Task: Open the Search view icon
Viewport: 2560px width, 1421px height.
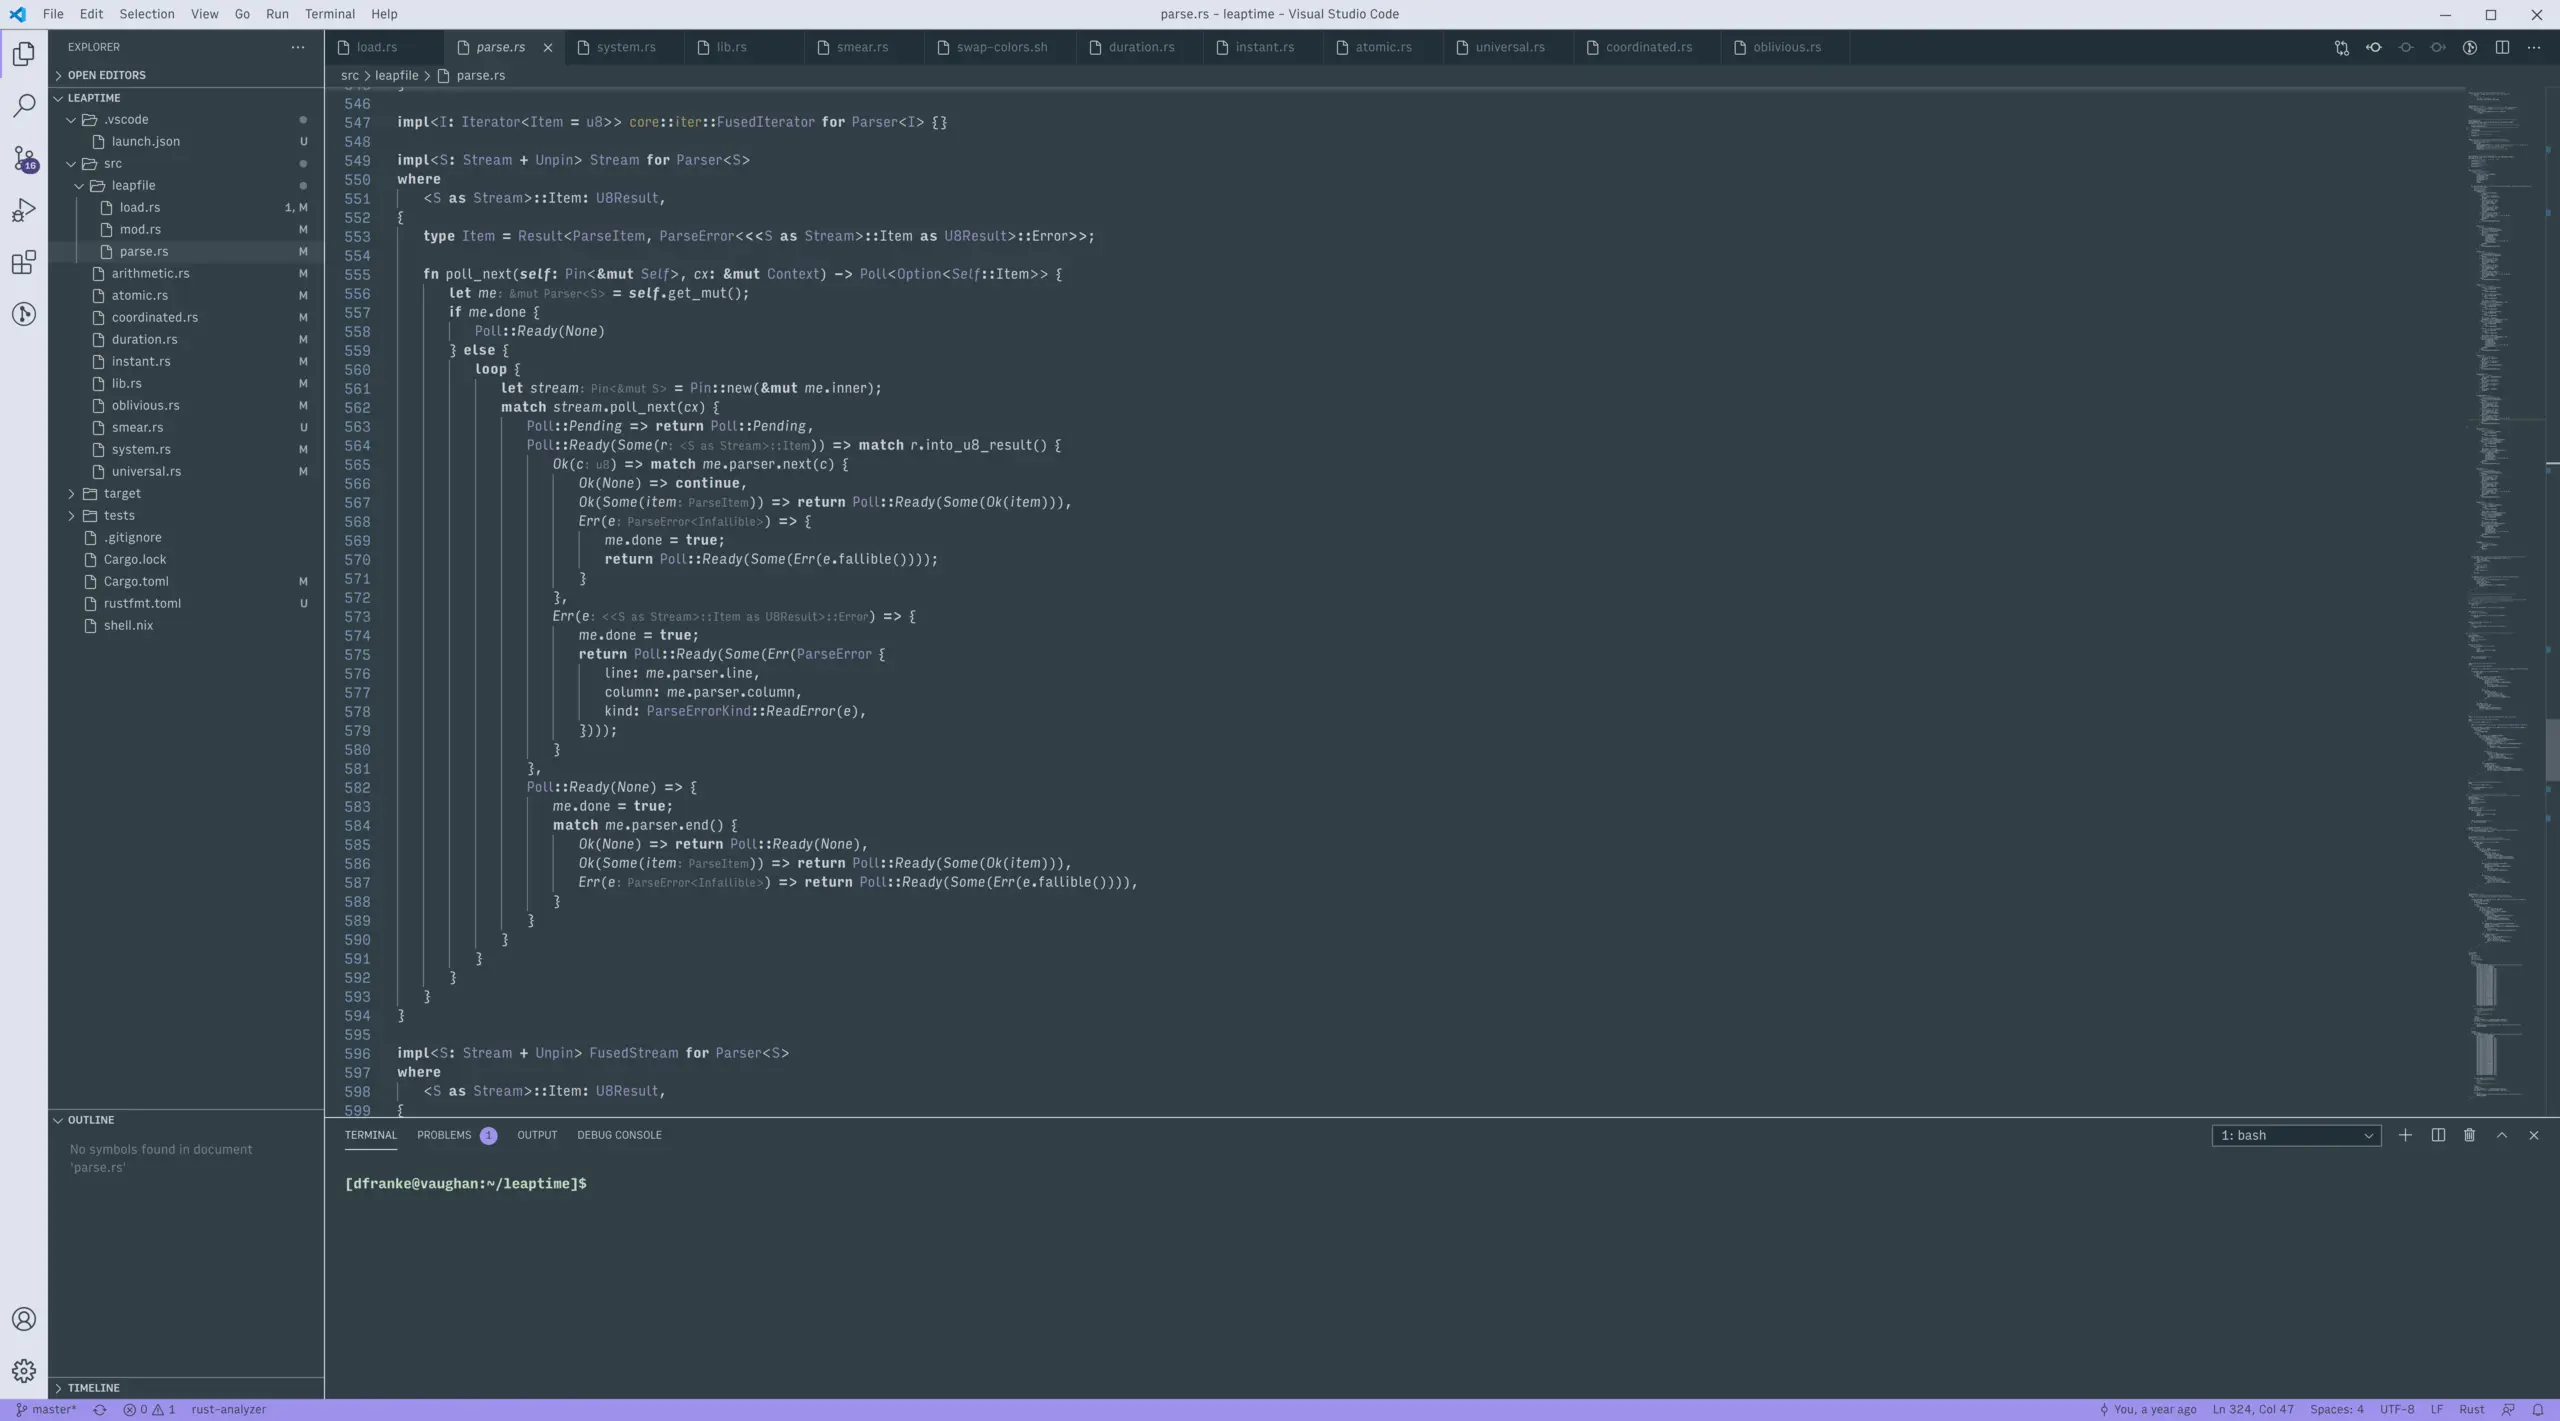Action: tap(24, 106)
